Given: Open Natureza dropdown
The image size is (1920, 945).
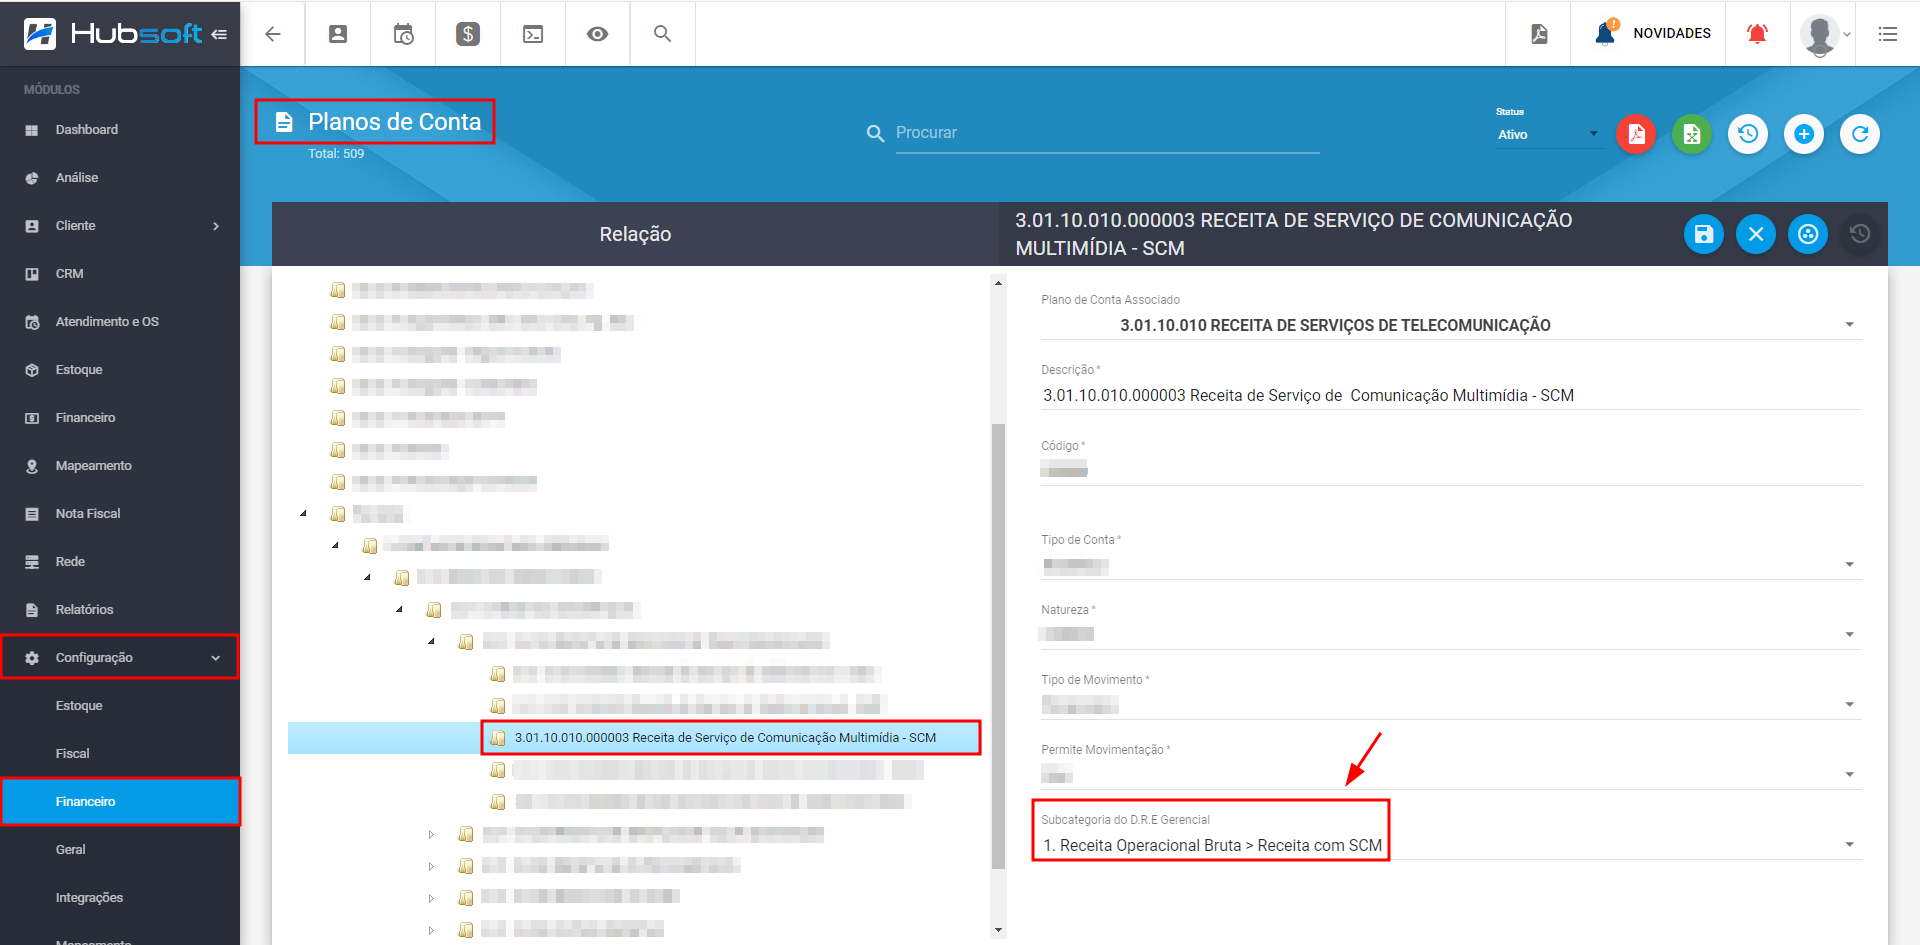Looking at the screenshot, I should click(x=1451, y=635).
